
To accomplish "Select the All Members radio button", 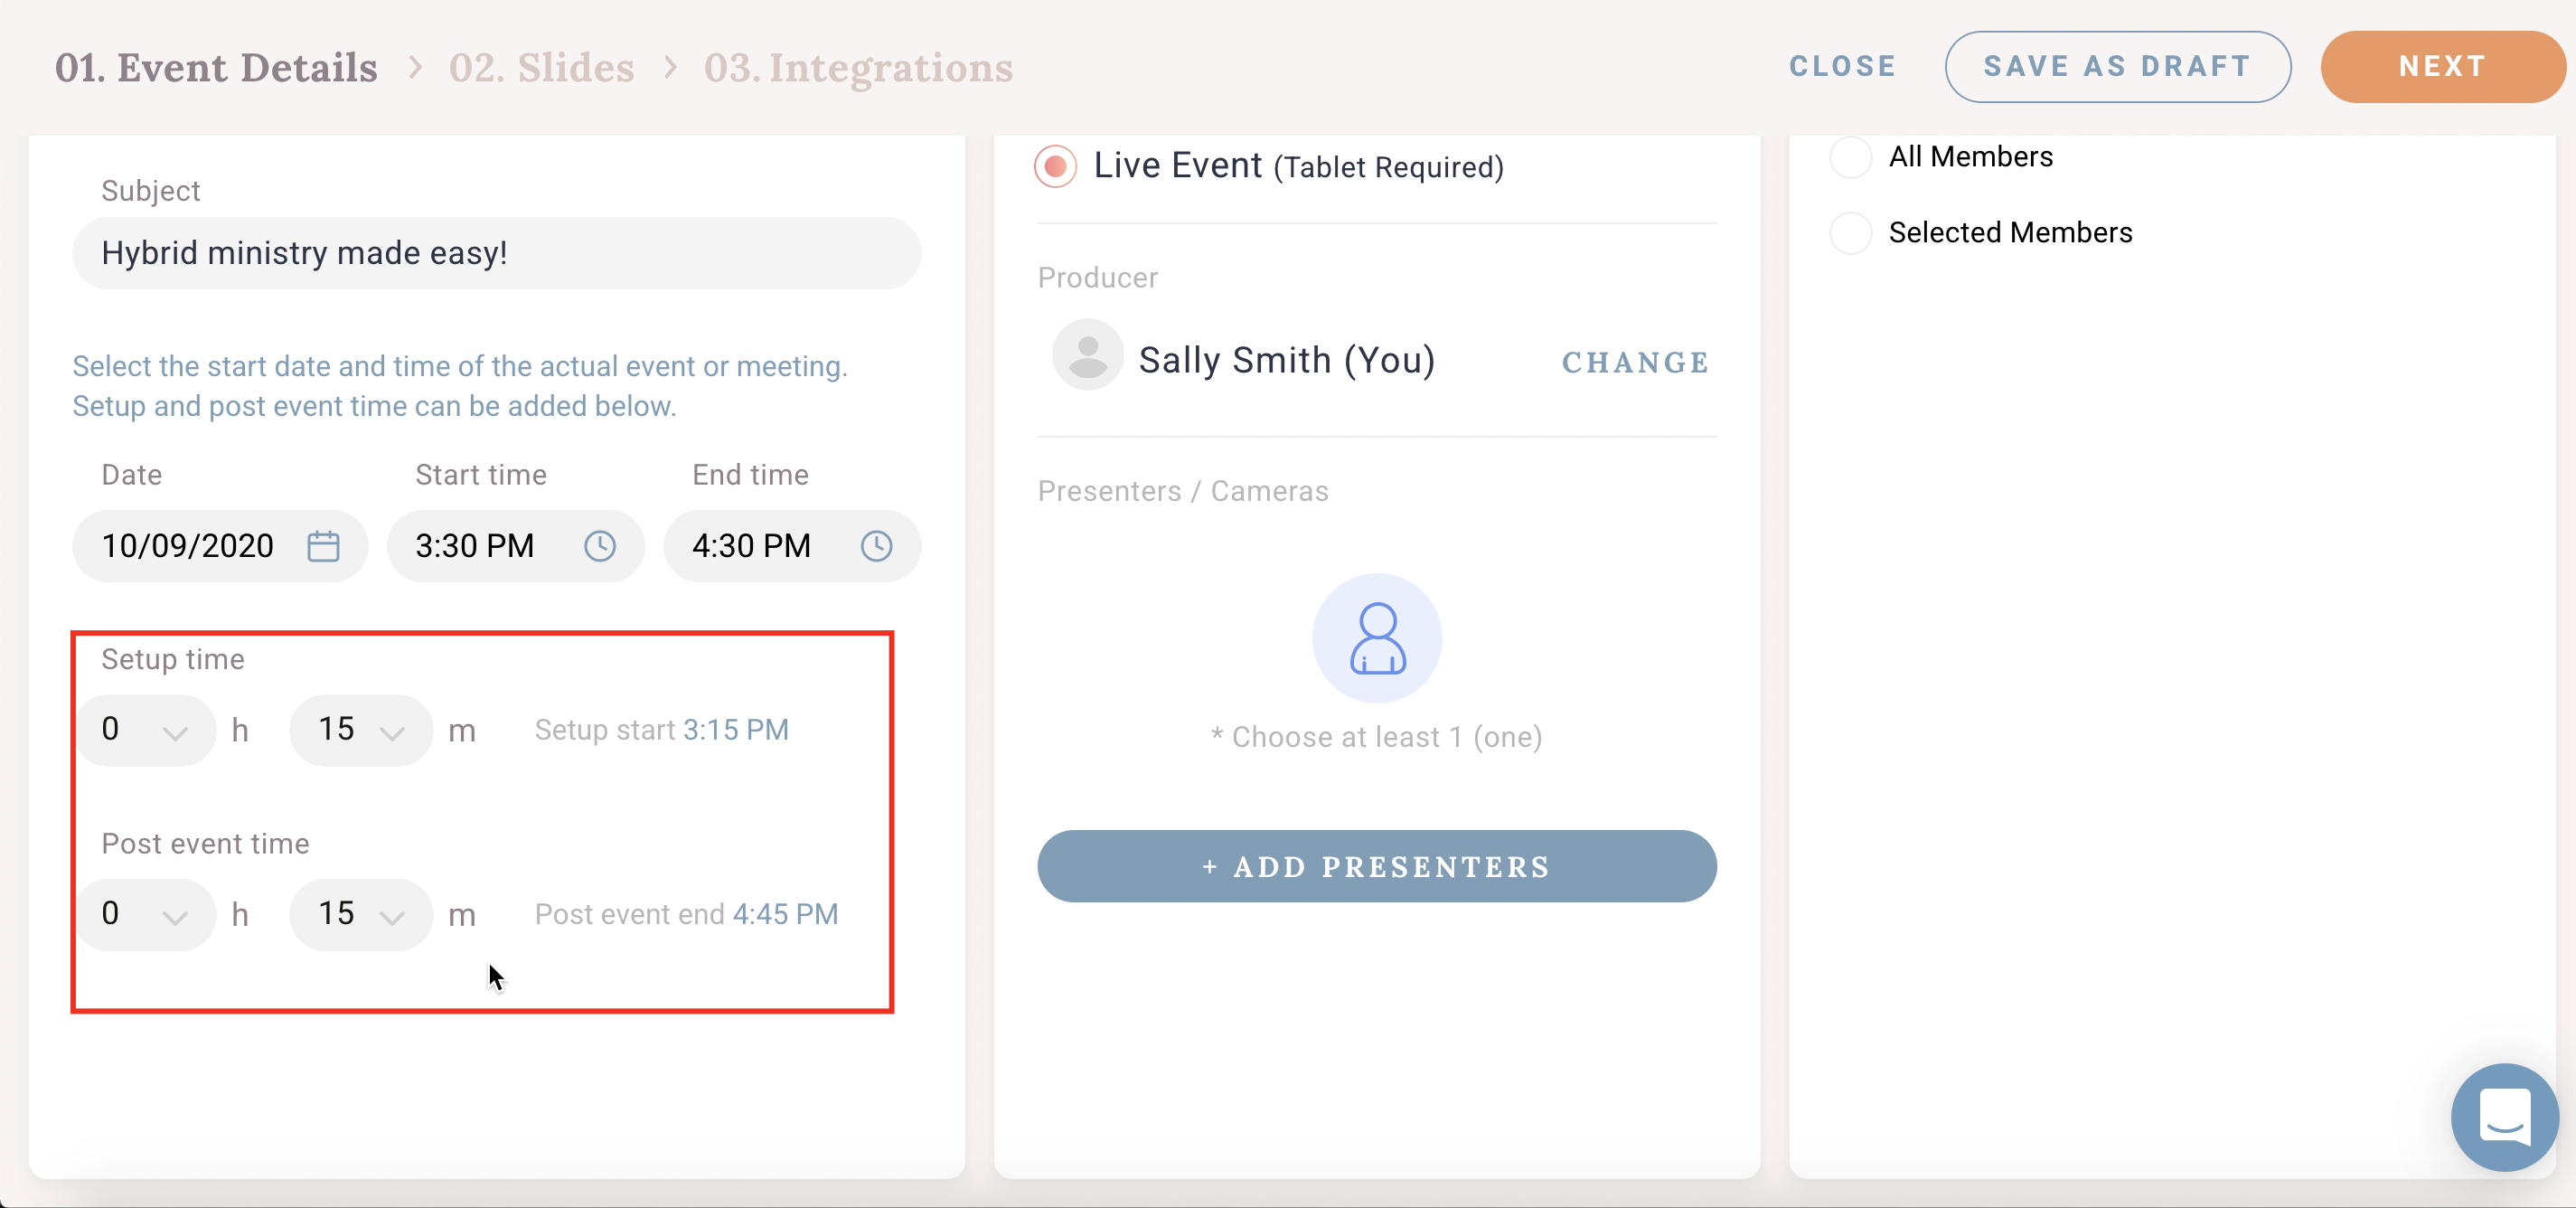I will [1850, 157].
